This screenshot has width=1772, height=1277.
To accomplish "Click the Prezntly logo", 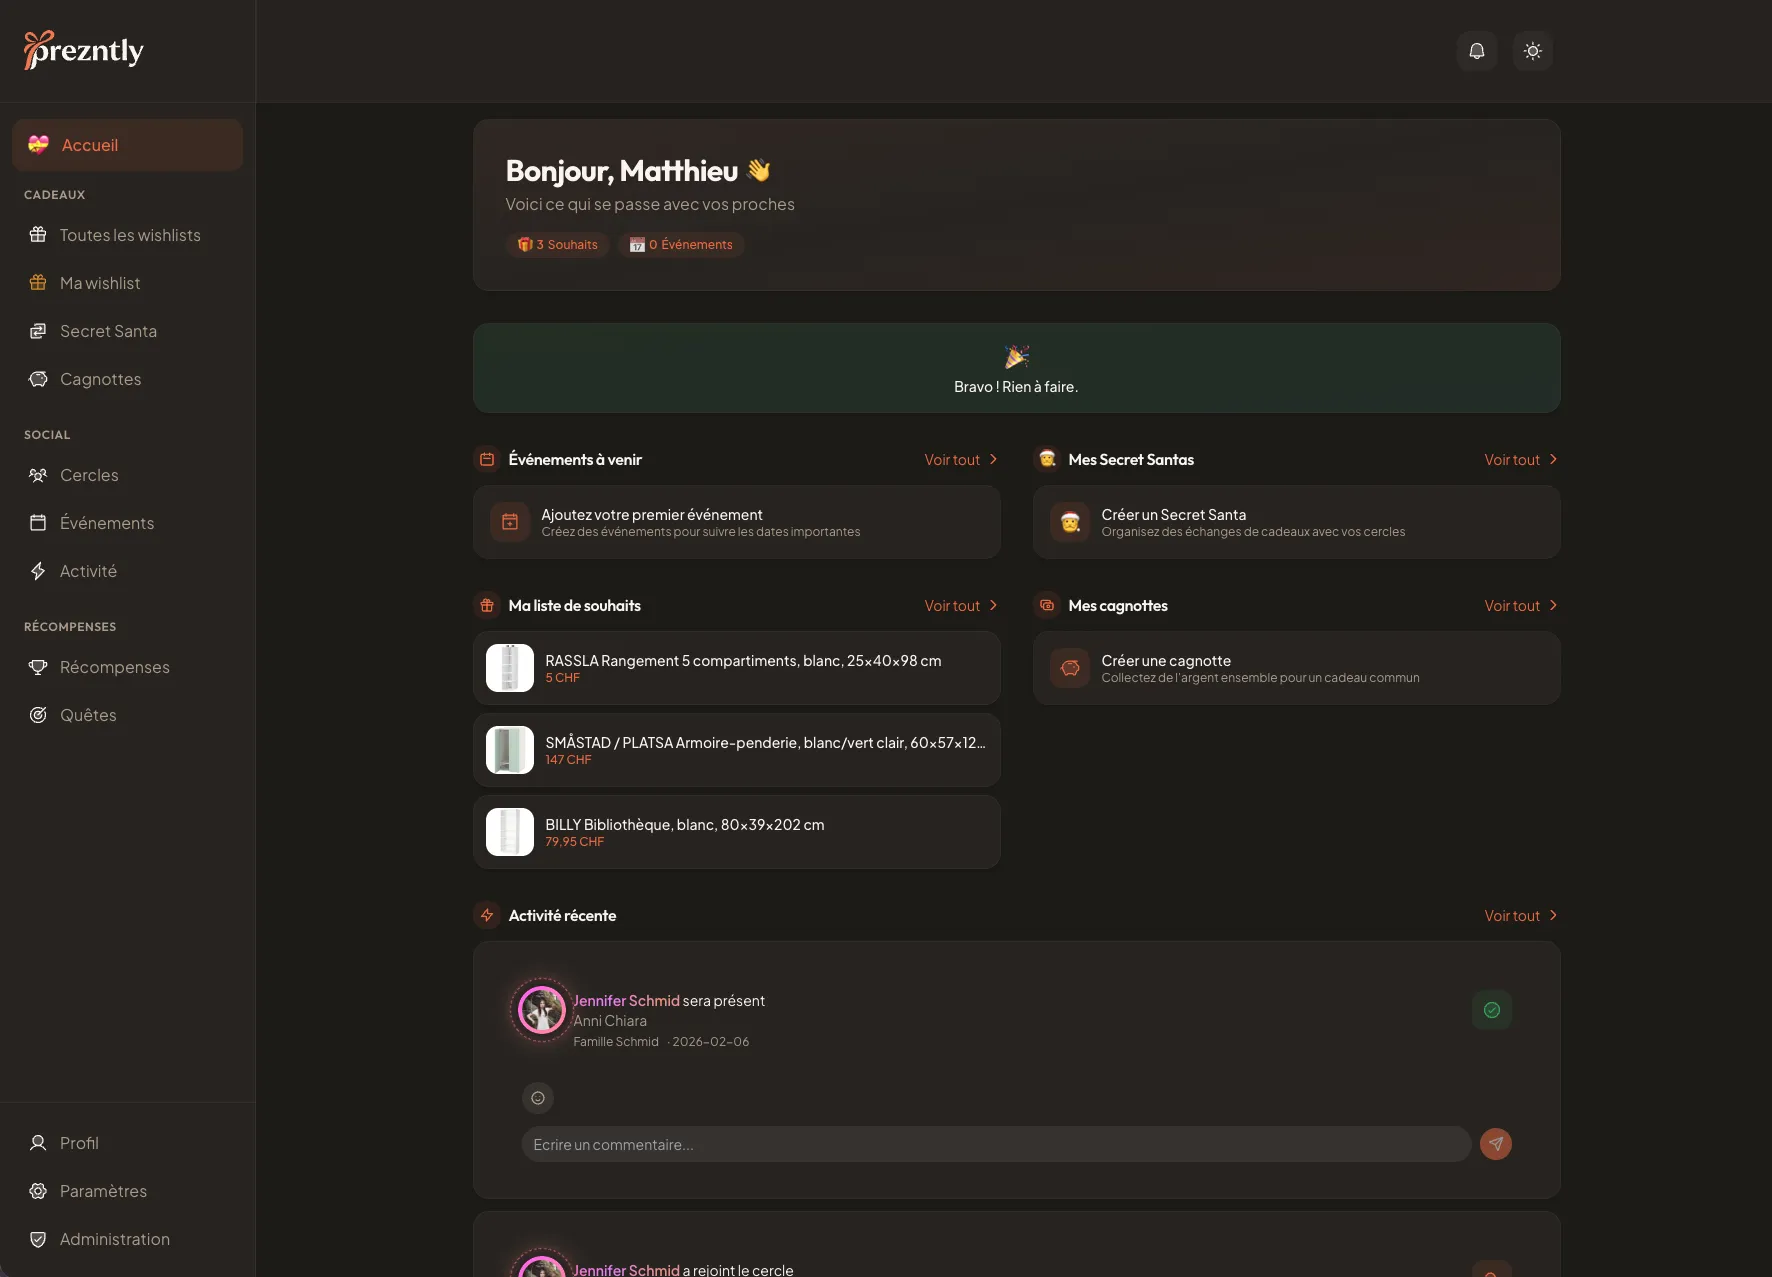I will coord(84,49).
